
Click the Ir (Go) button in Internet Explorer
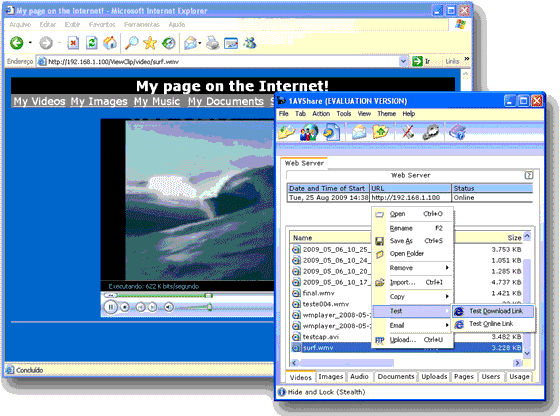click(x=421, y=61)
